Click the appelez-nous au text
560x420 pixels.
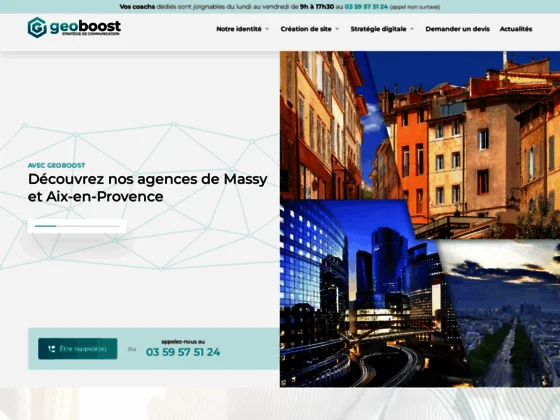point(183,342)
